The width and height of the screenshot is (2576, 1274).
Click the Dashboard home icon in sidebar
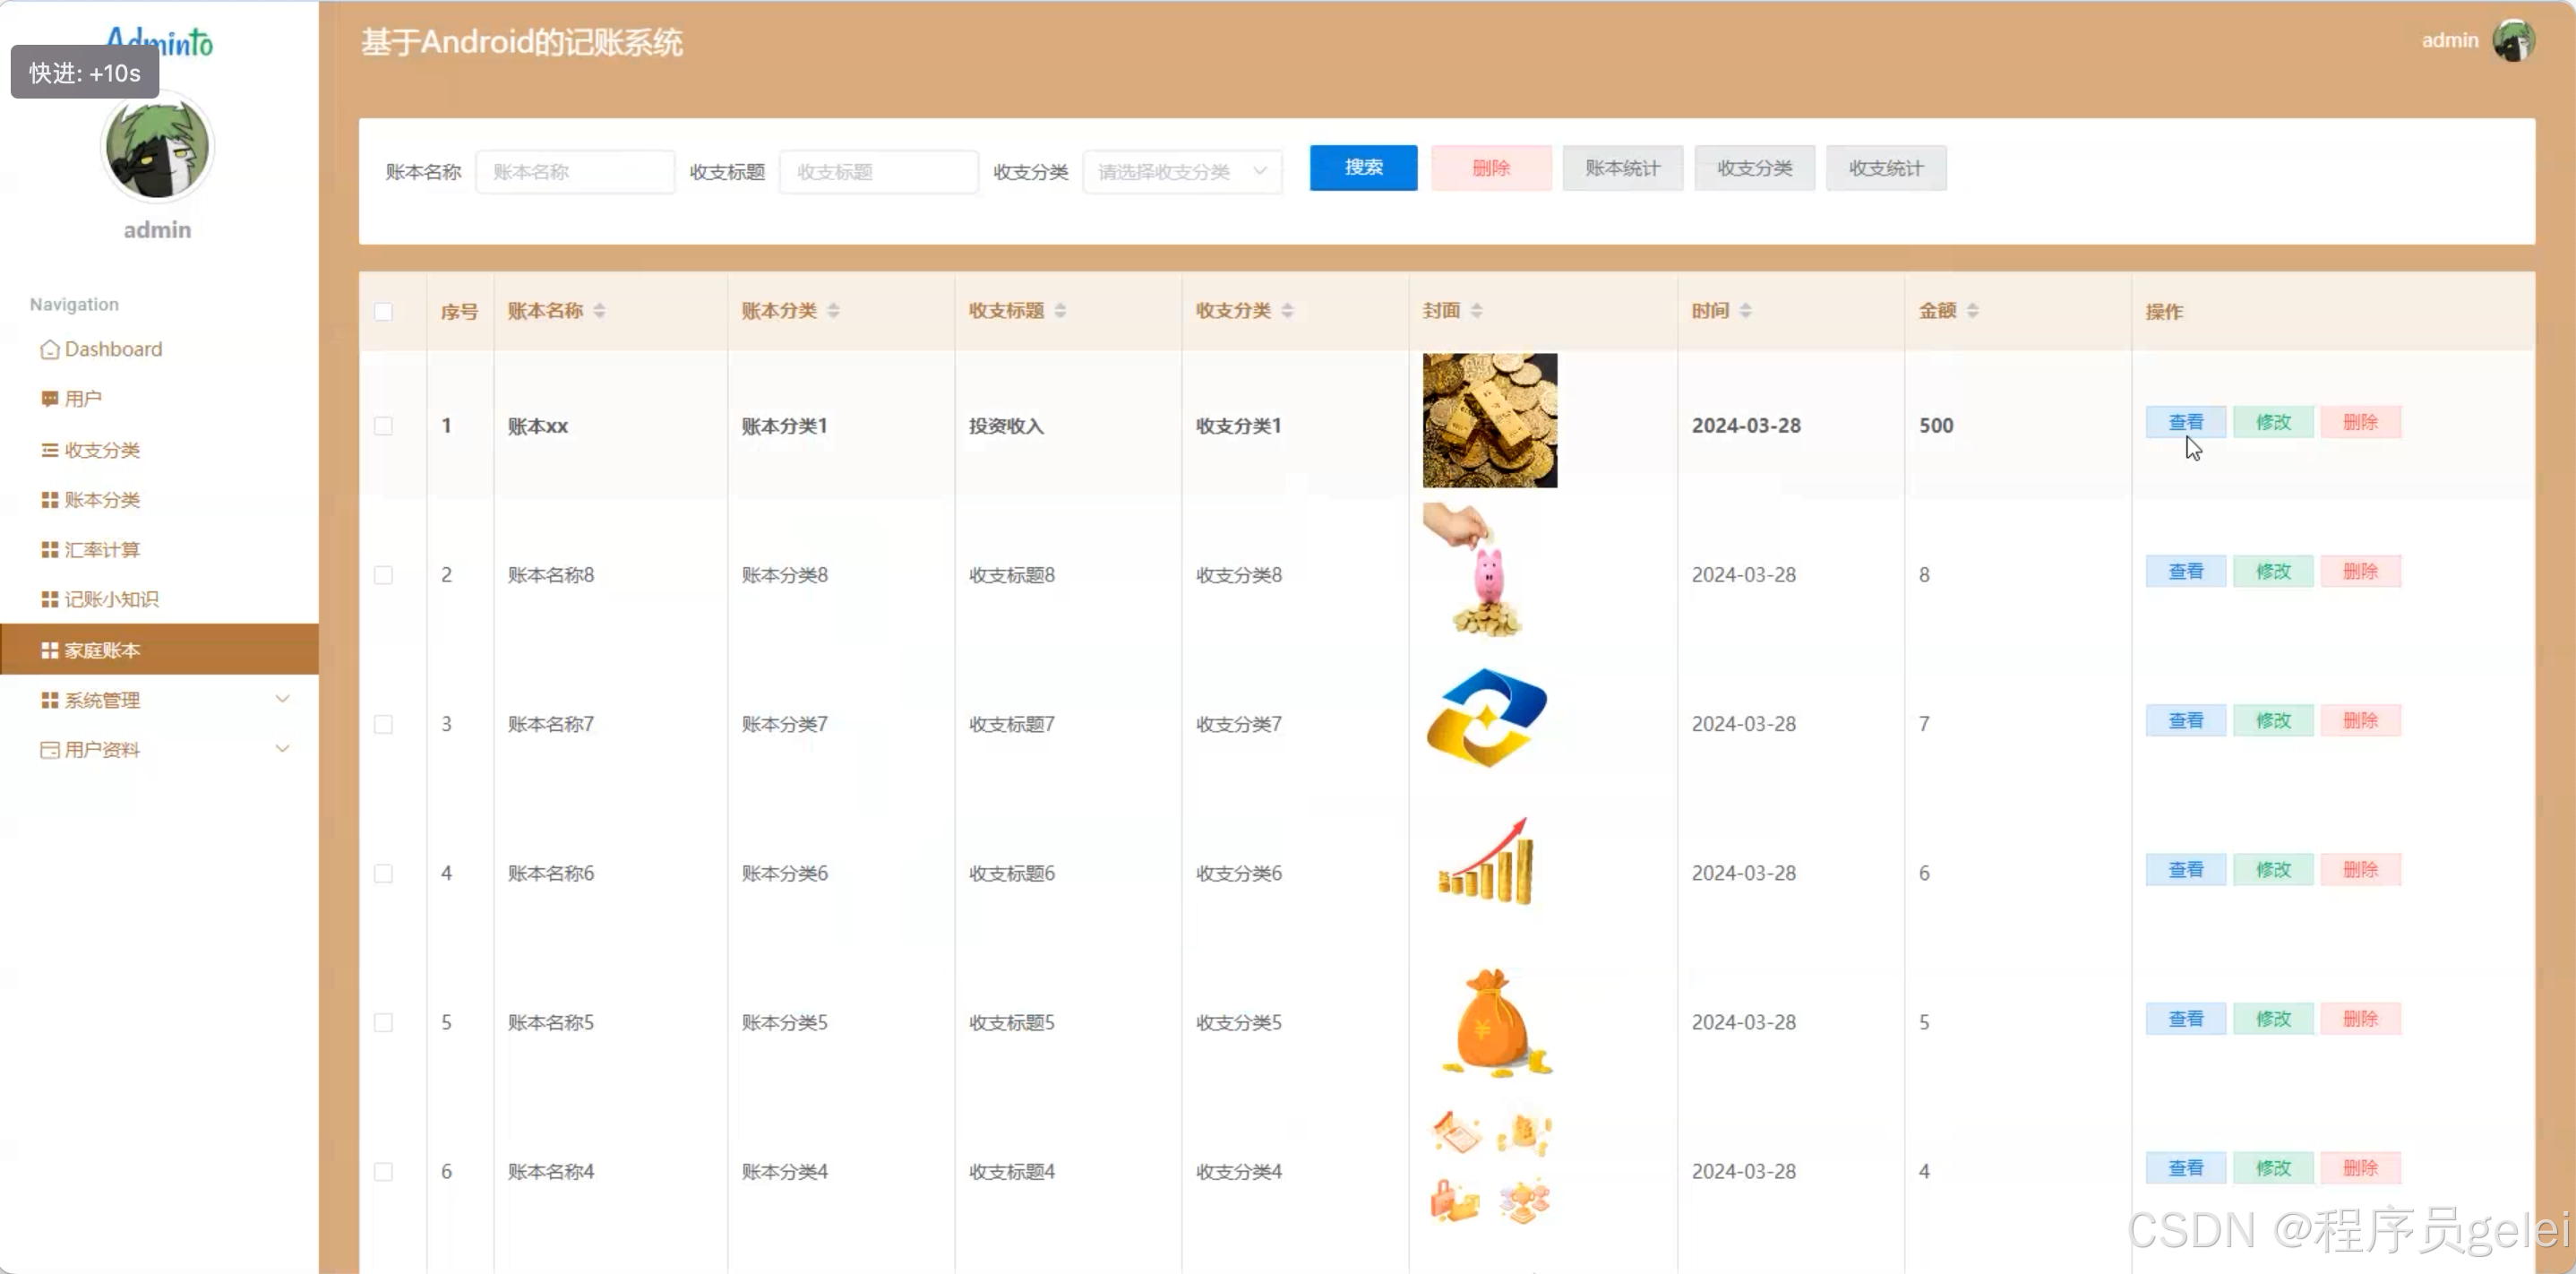pos(49,349)
